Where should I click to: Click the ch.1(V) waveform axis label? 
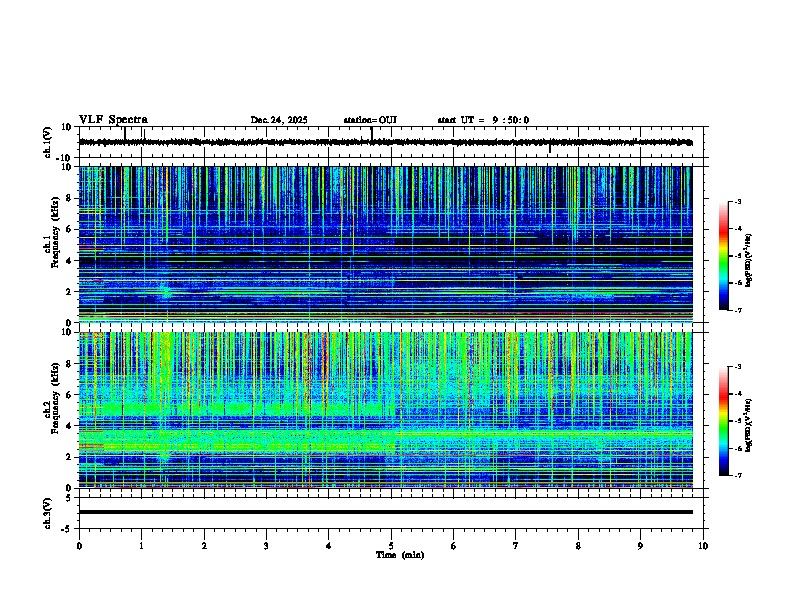[48, 142]
